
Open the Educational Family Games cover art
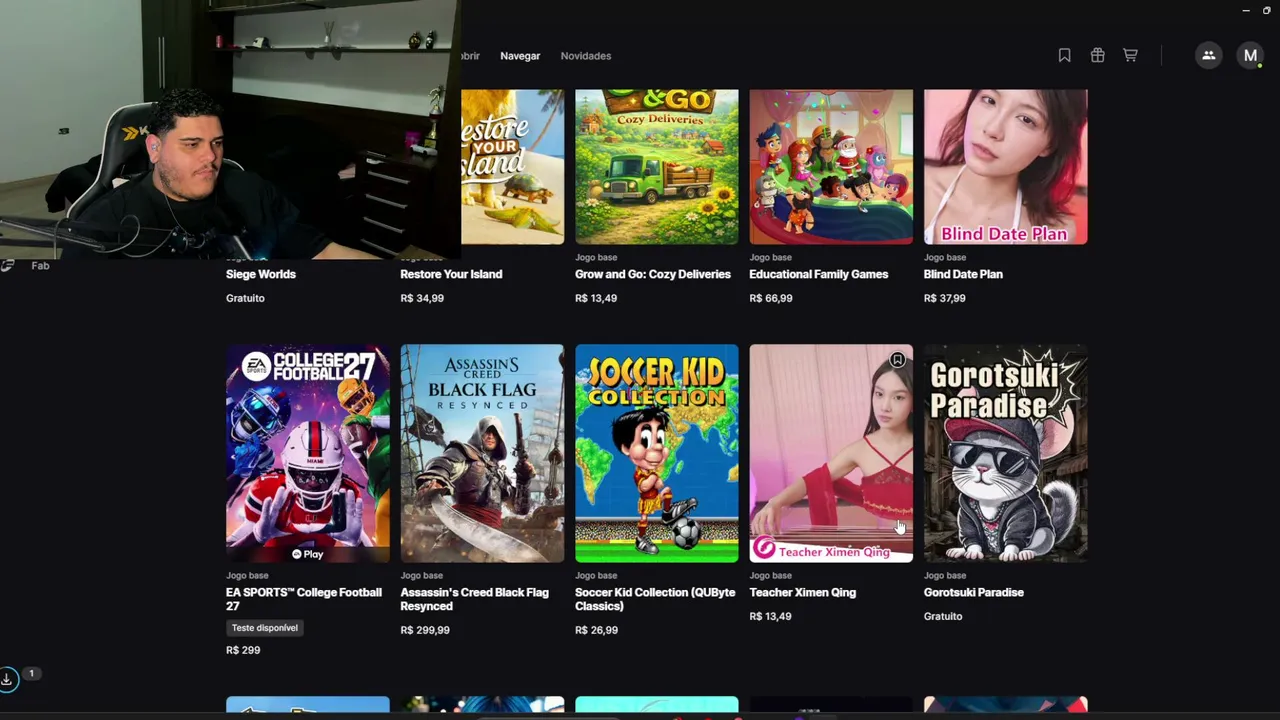point(831,167)
